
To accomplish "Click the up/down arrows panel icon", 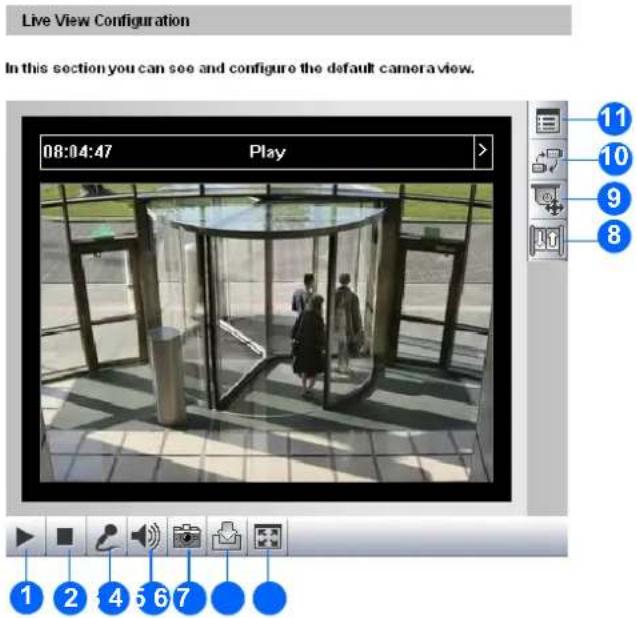I will pos(548,240).
